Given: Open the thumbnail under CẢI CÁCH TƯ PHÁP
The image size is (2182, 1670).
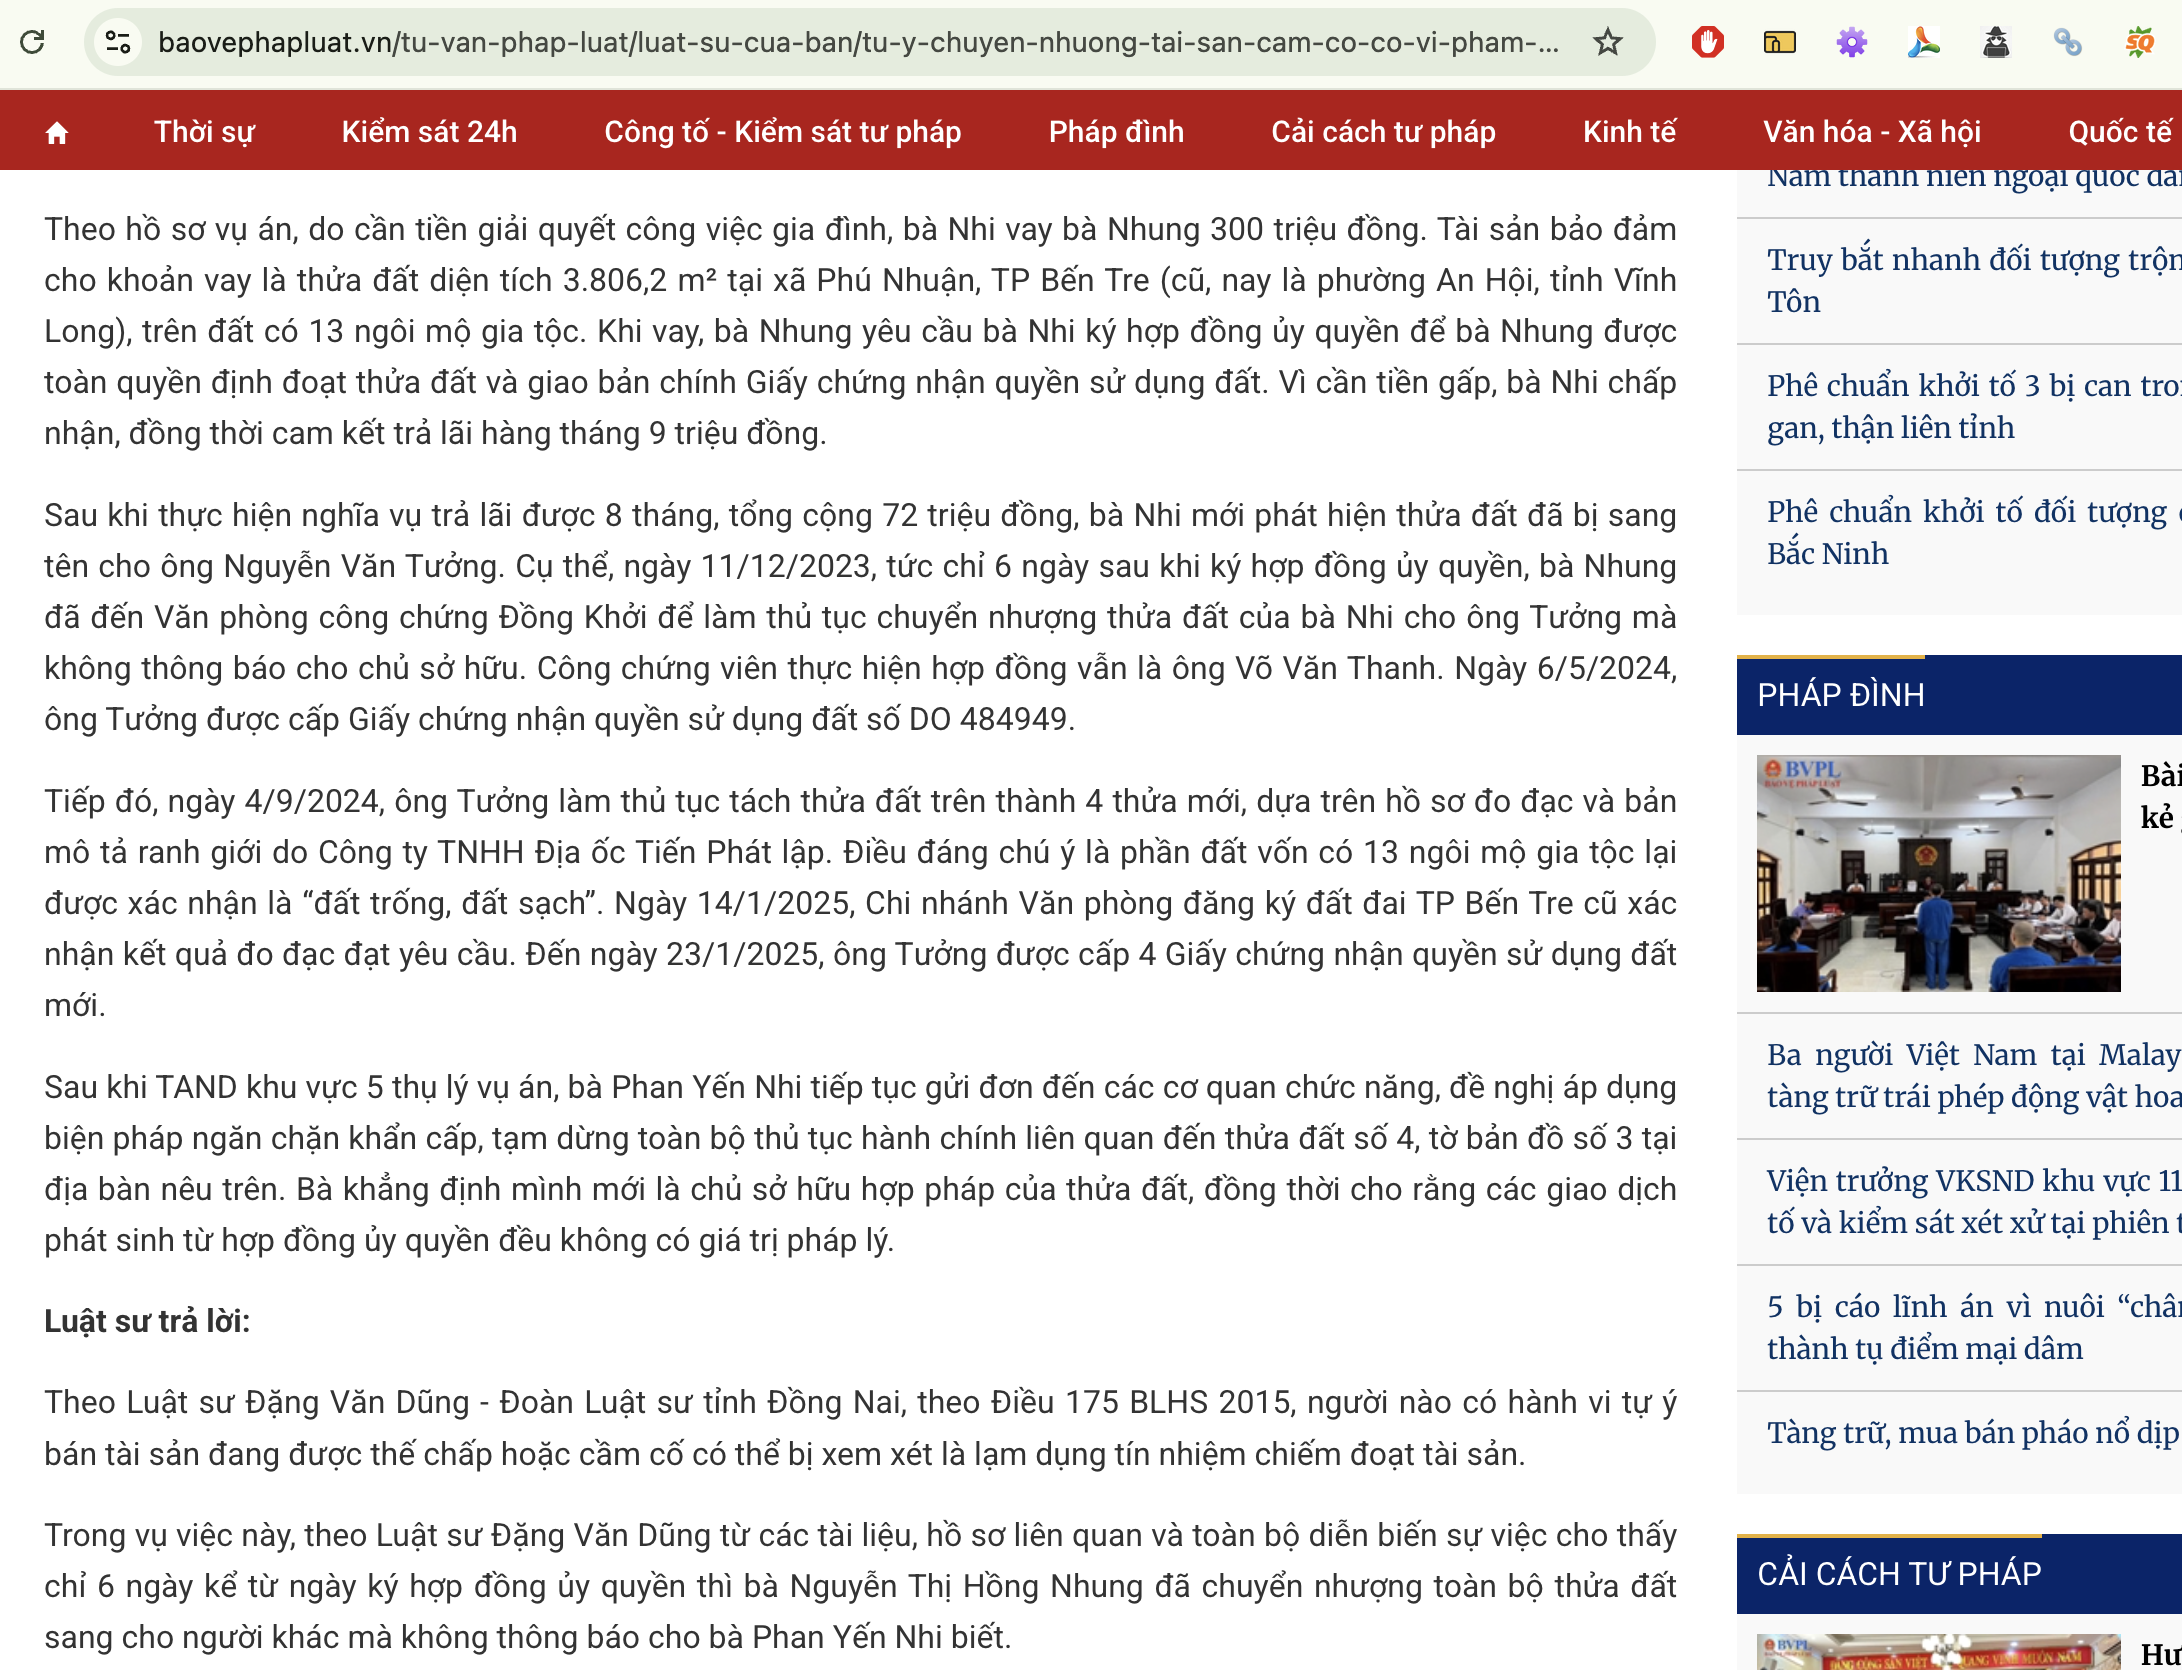Looking at the screenshot, I should [1938, 1652].
